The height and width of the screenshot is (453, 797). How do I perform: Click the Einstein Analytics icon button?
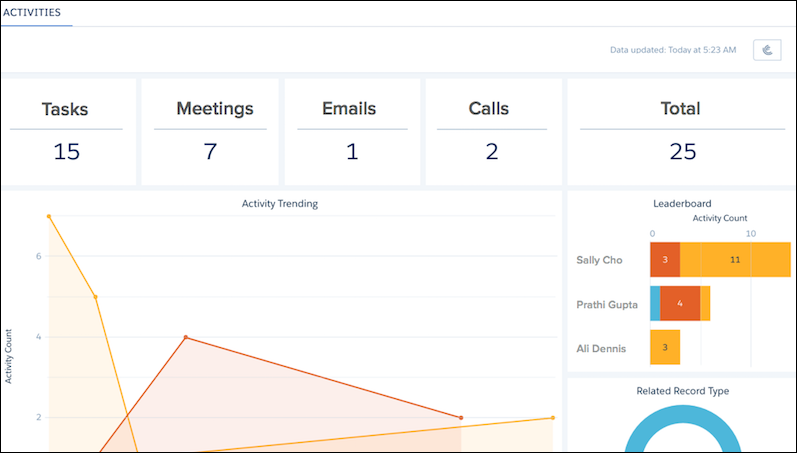coord(767,50)
